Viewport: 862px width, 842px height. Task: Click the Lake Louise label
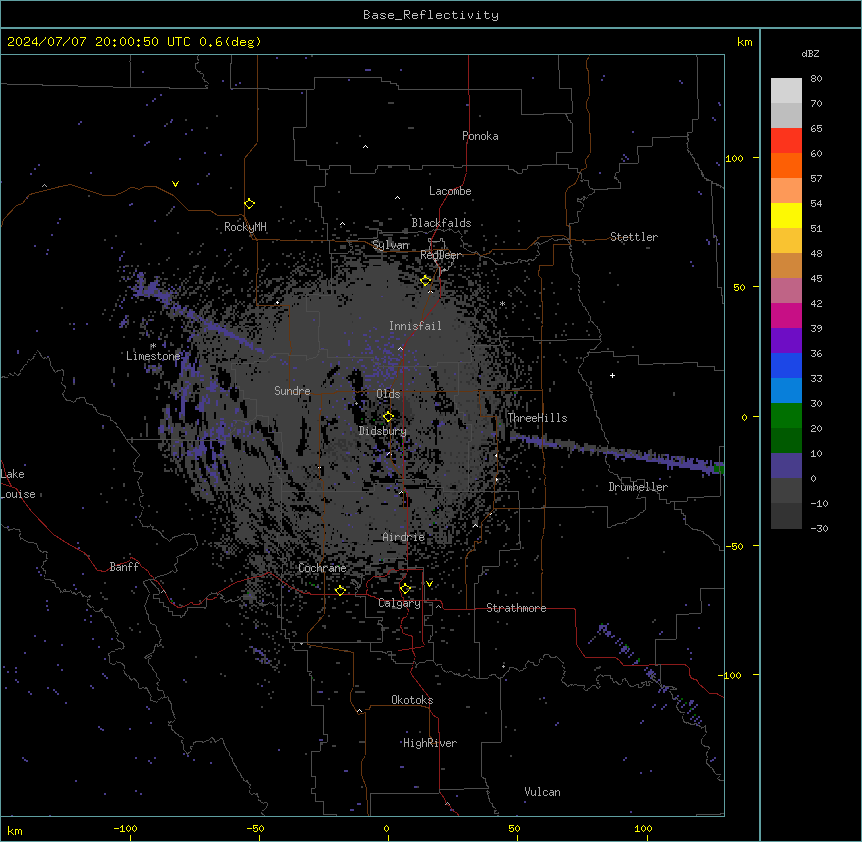(18, 484)
